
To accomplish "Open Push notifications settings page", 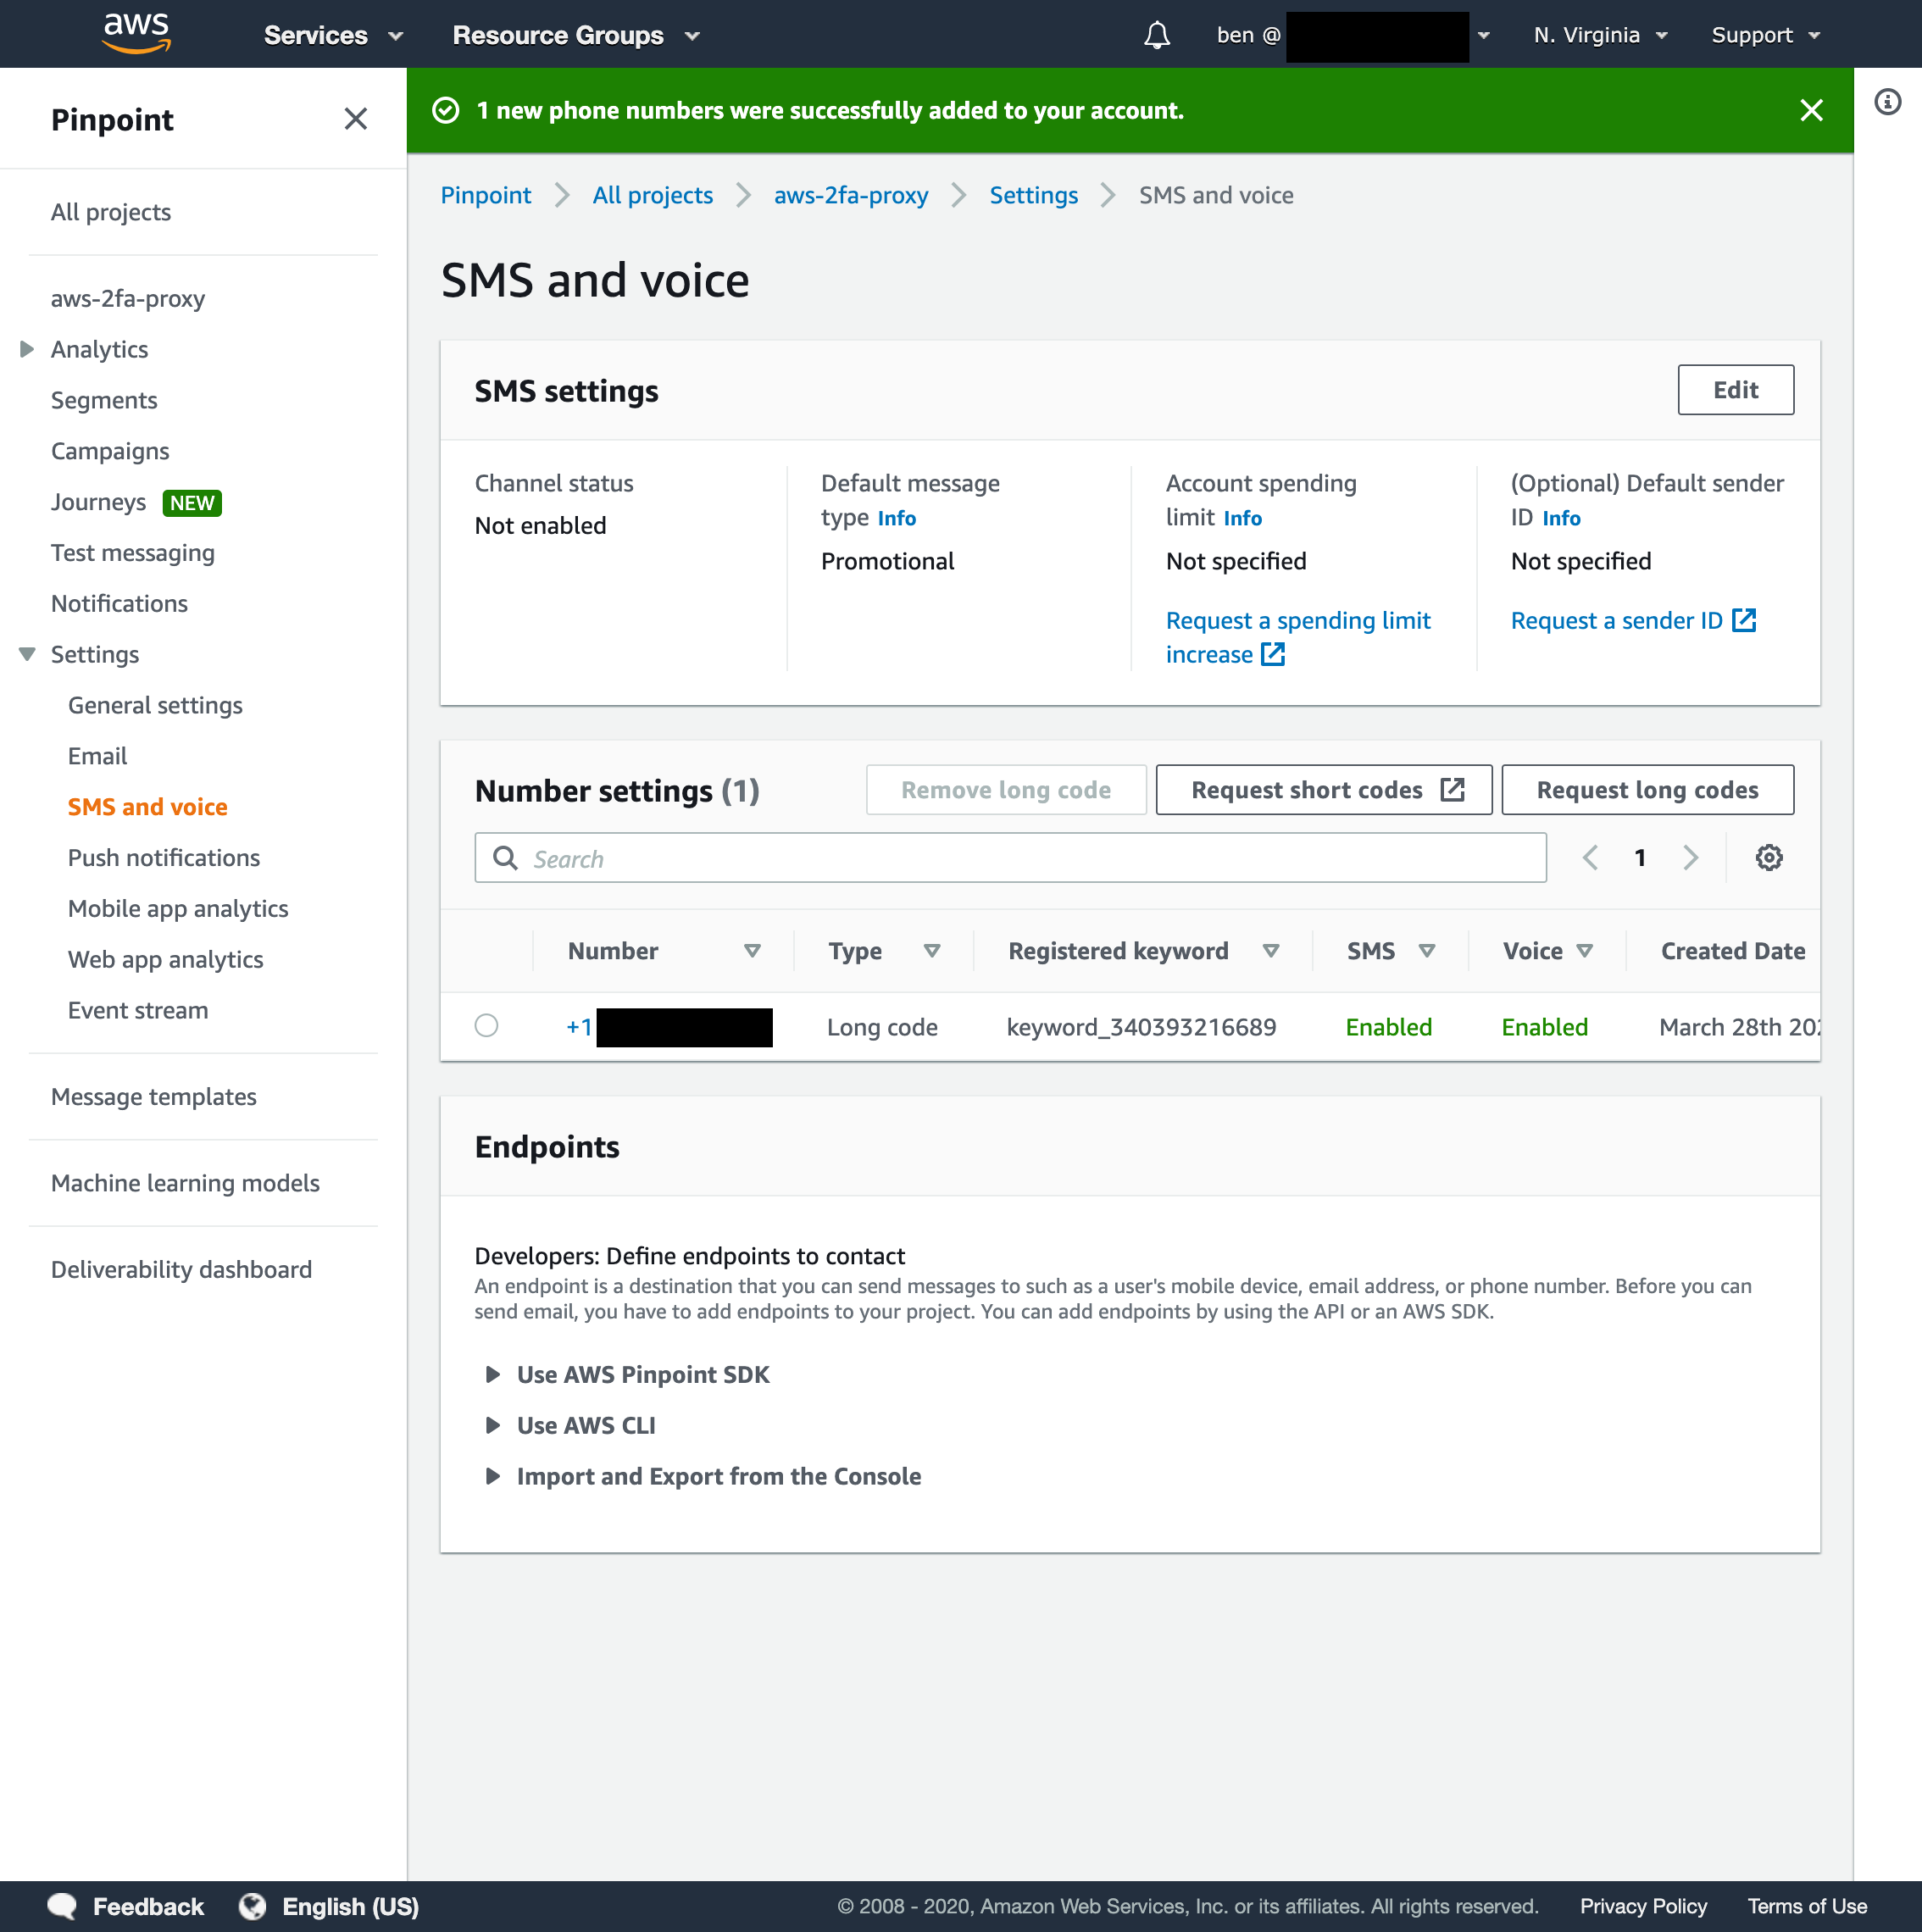I will (164, 857).
